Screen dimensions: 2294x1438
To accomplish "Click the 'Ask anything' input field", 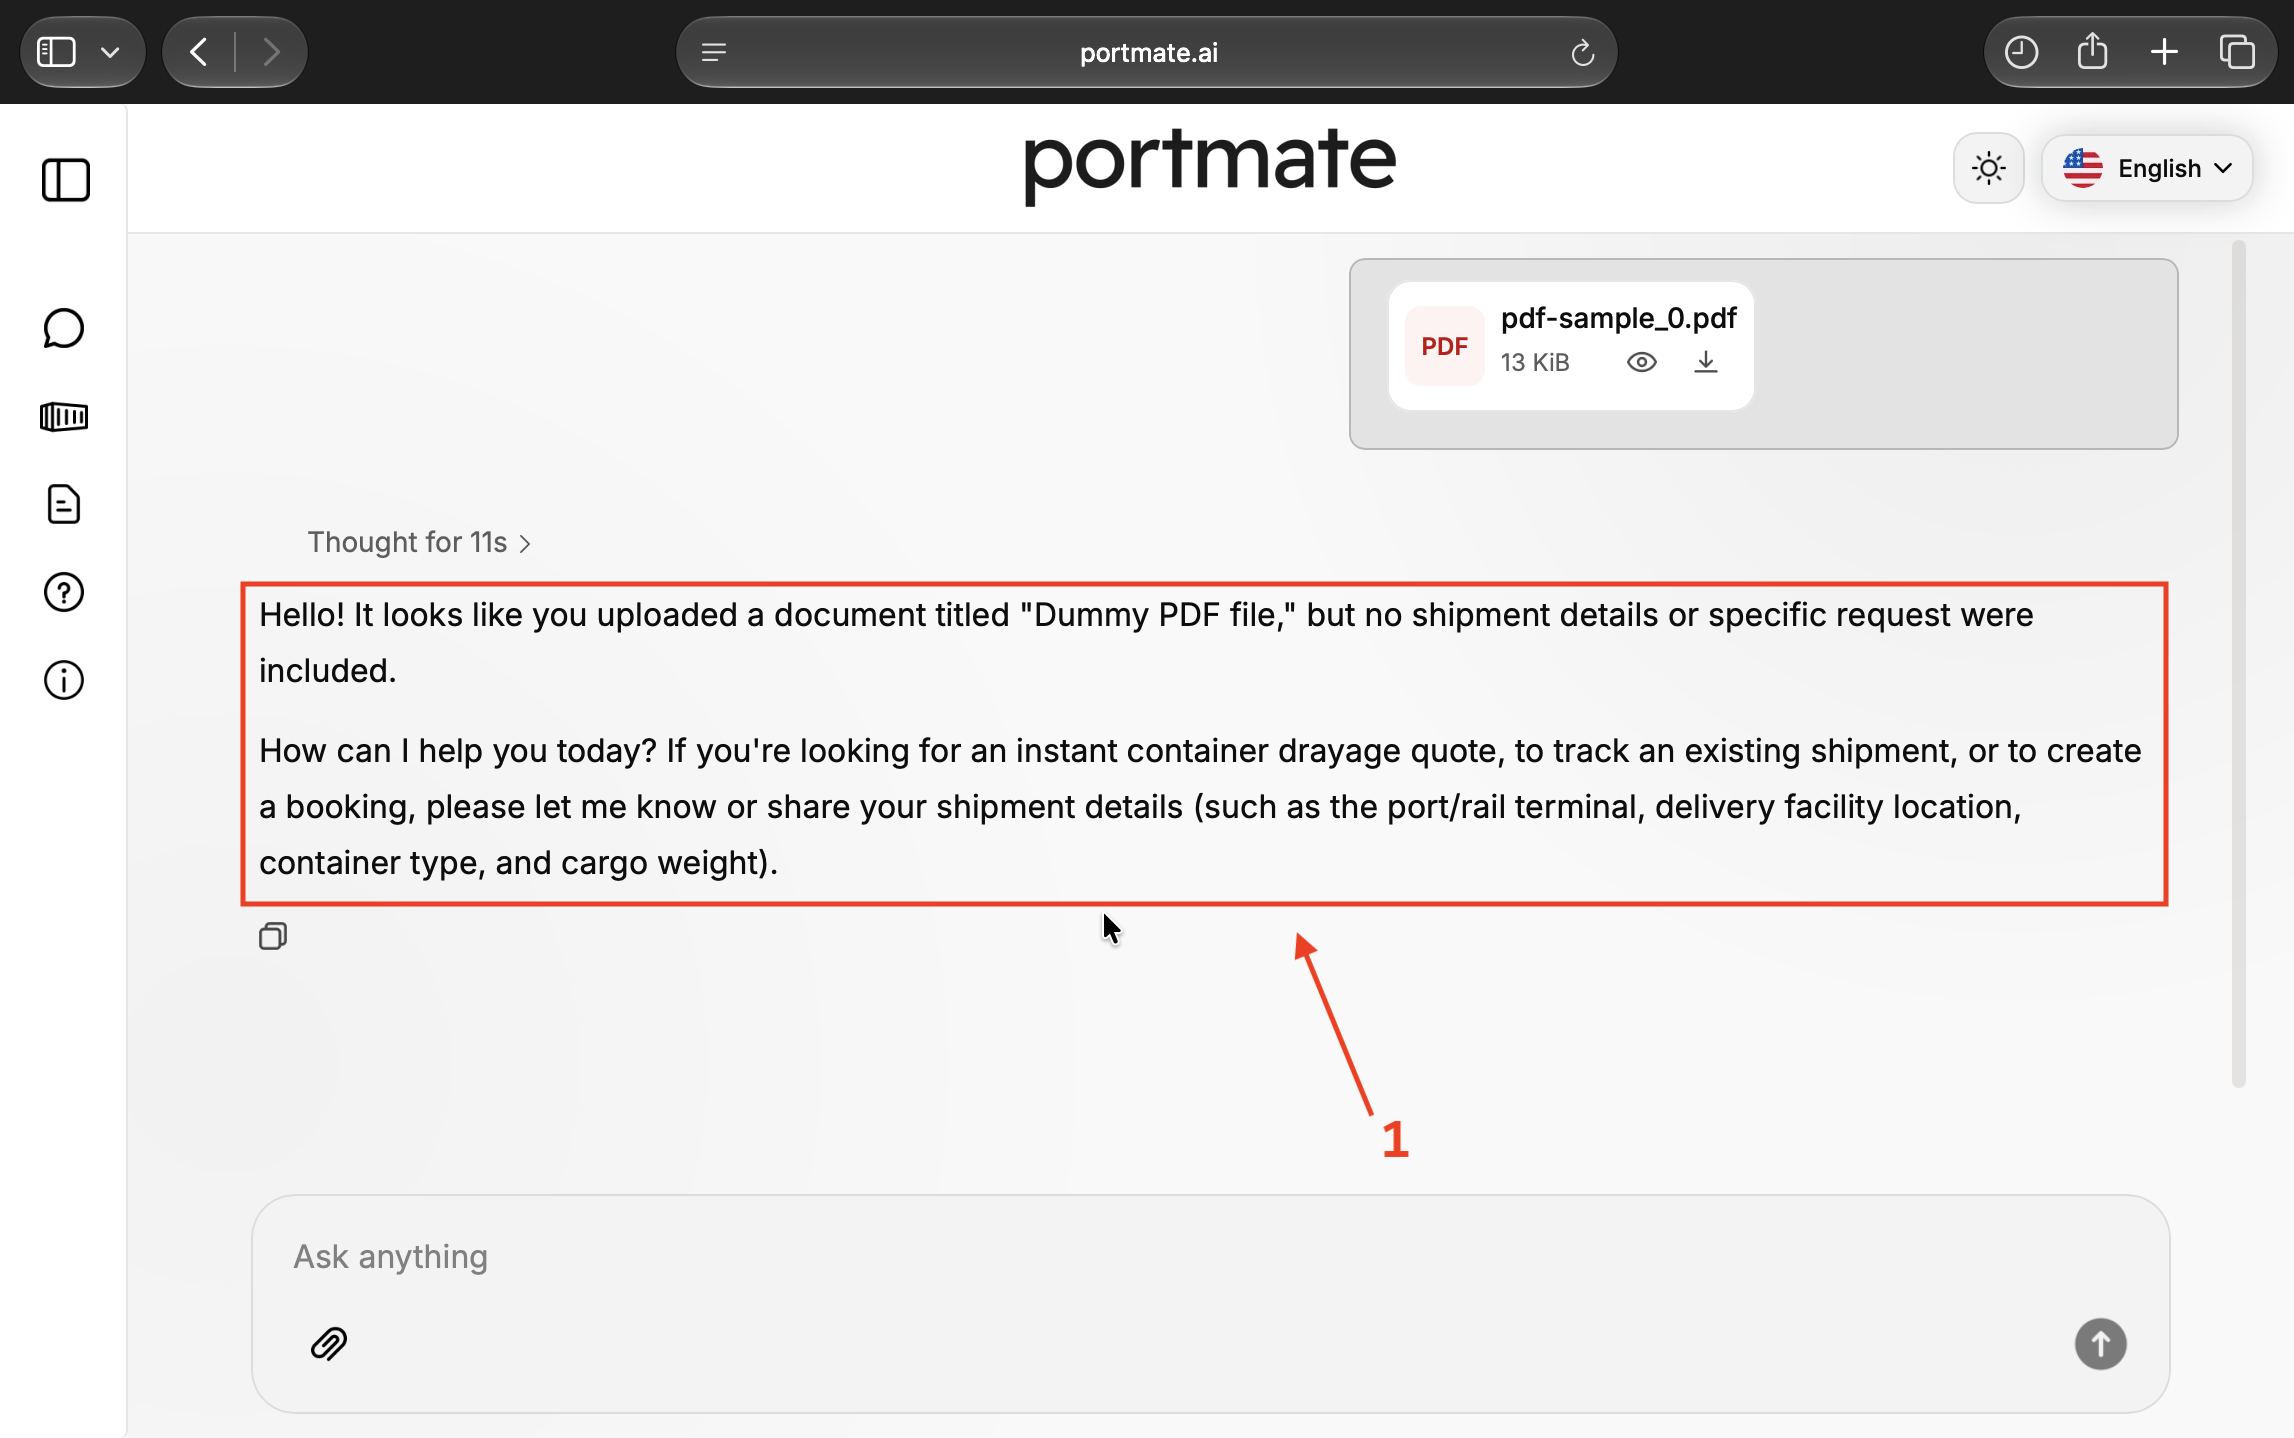I will click(x=1210, y=1257).
